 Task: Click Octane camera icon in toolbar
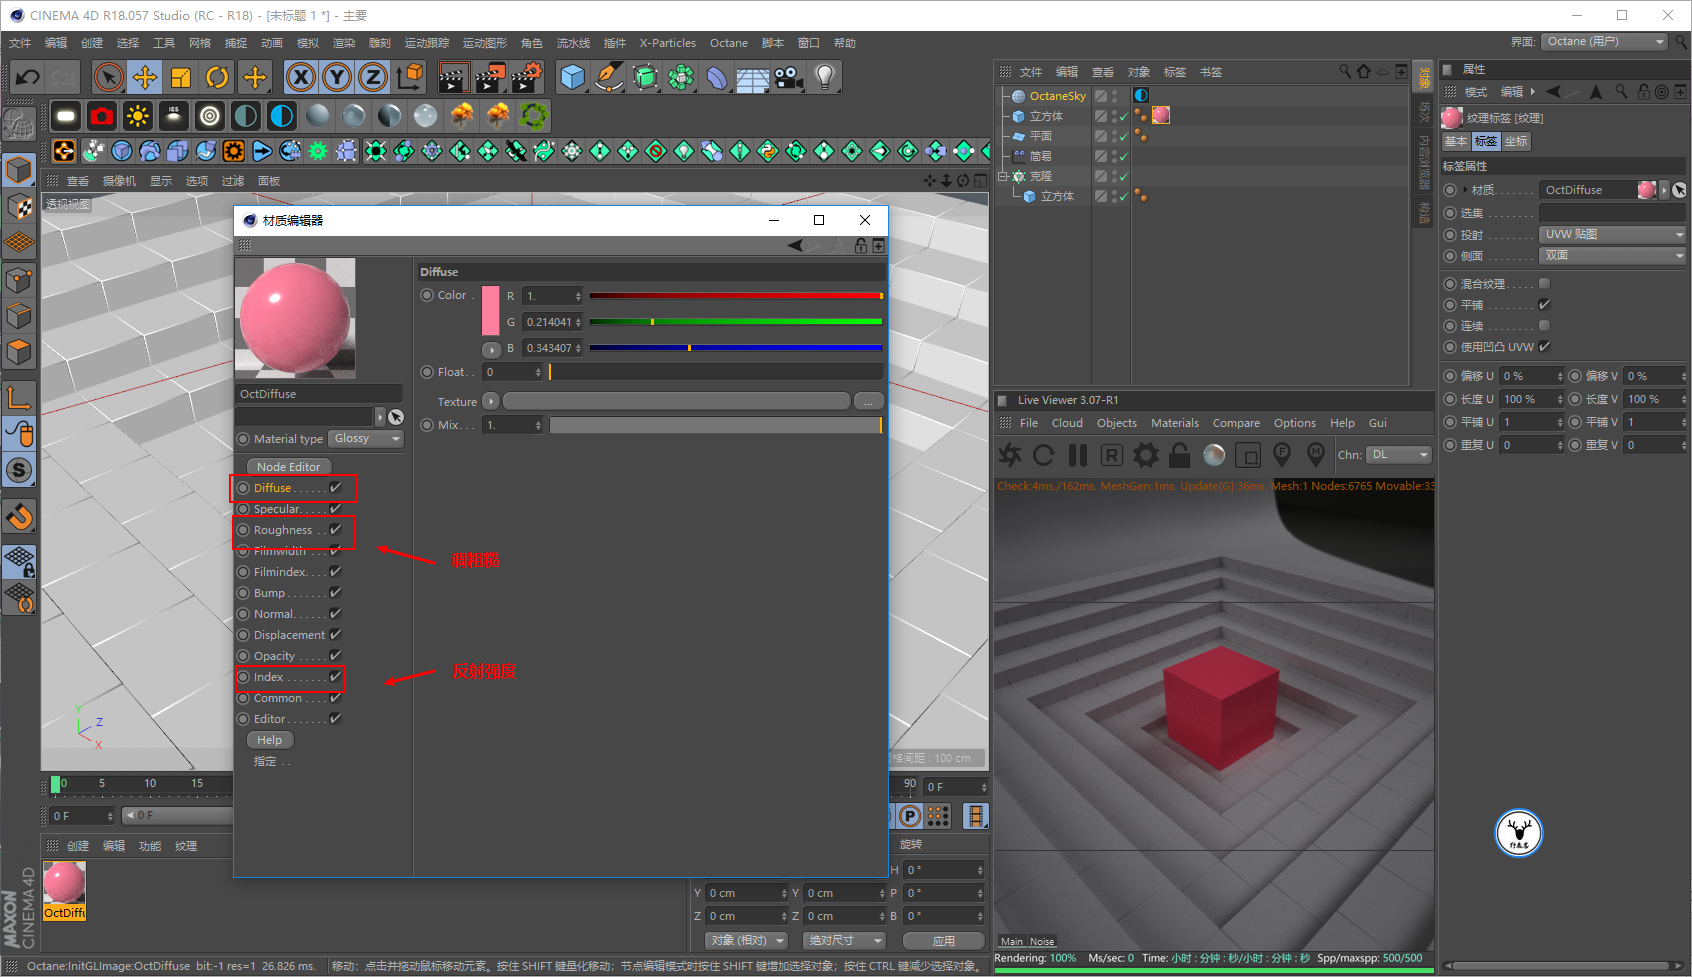(x=102, y=116)
